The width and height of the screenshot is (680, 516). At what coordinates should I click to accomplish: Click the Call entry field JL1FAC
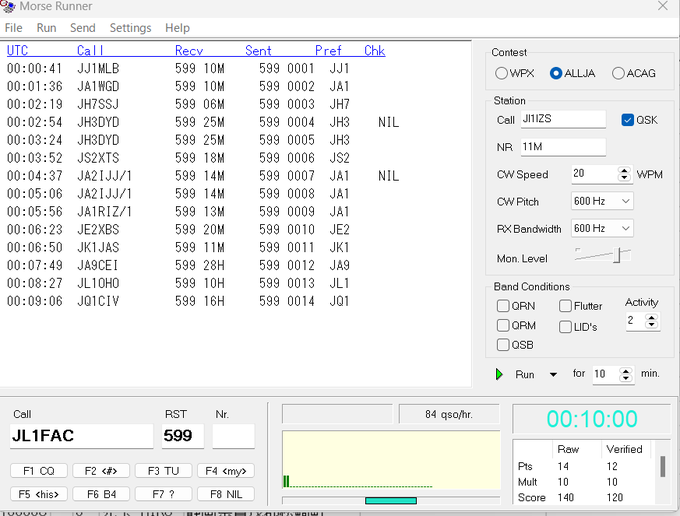click(82, 436)
